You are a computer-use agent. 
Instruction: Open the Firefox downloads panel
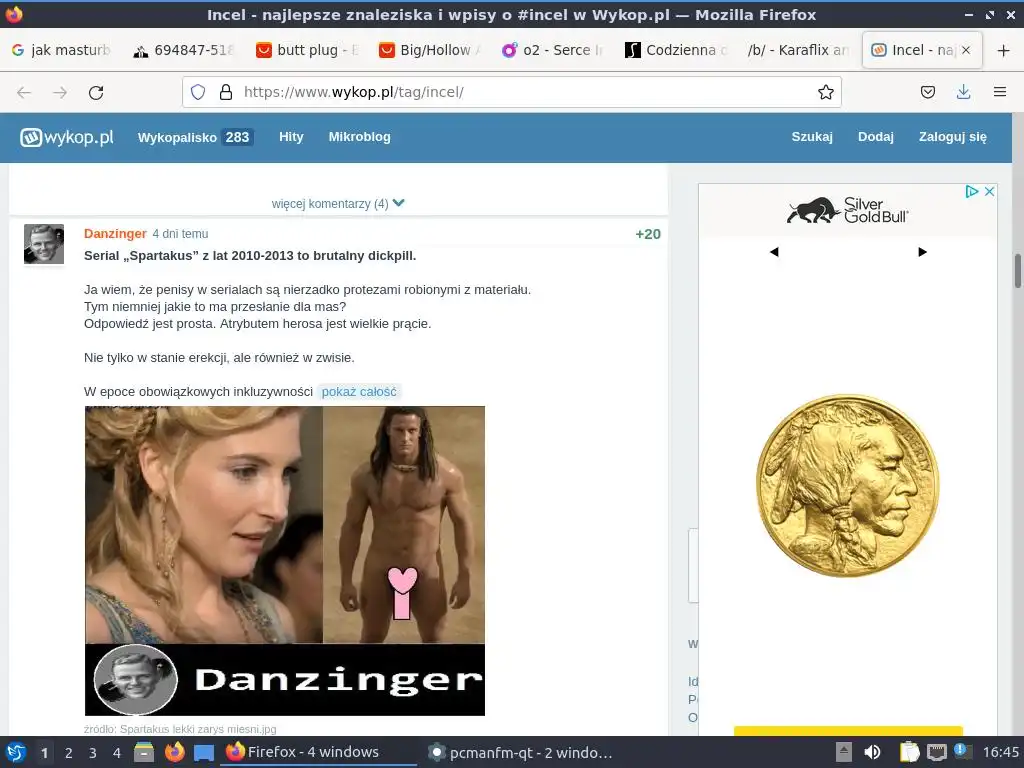pos(963,92)
